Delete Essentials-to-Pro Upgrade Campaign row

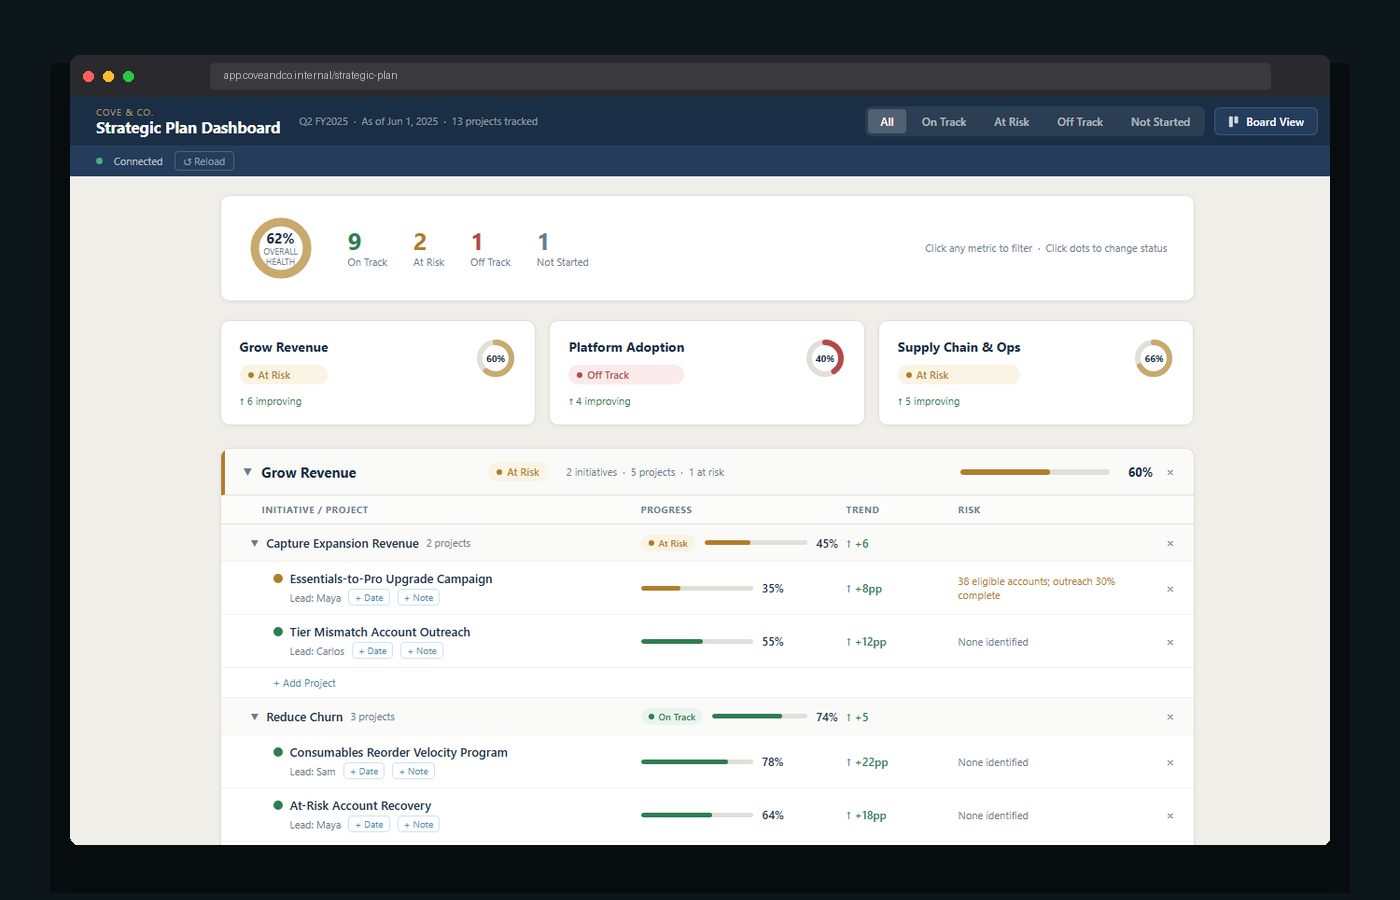click(x=1170, y=589)
